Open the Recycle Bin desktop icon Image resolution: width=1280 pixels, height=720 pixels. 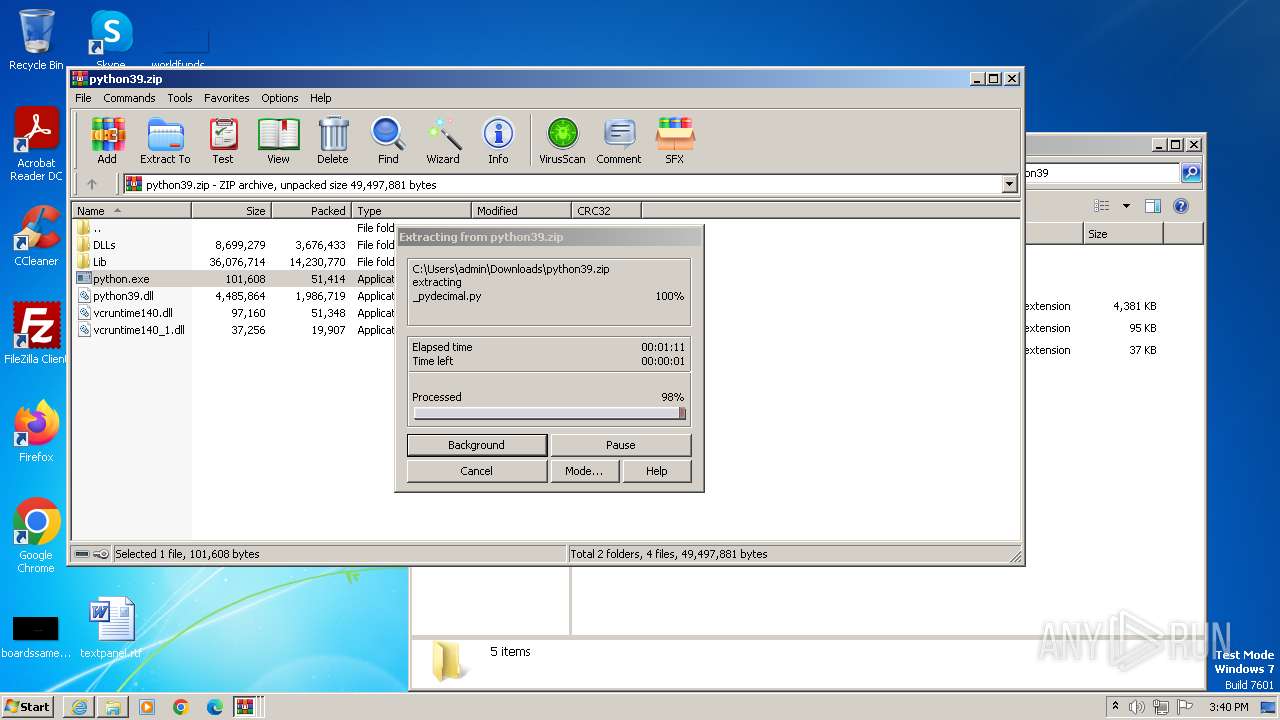(x=36, y=40)
